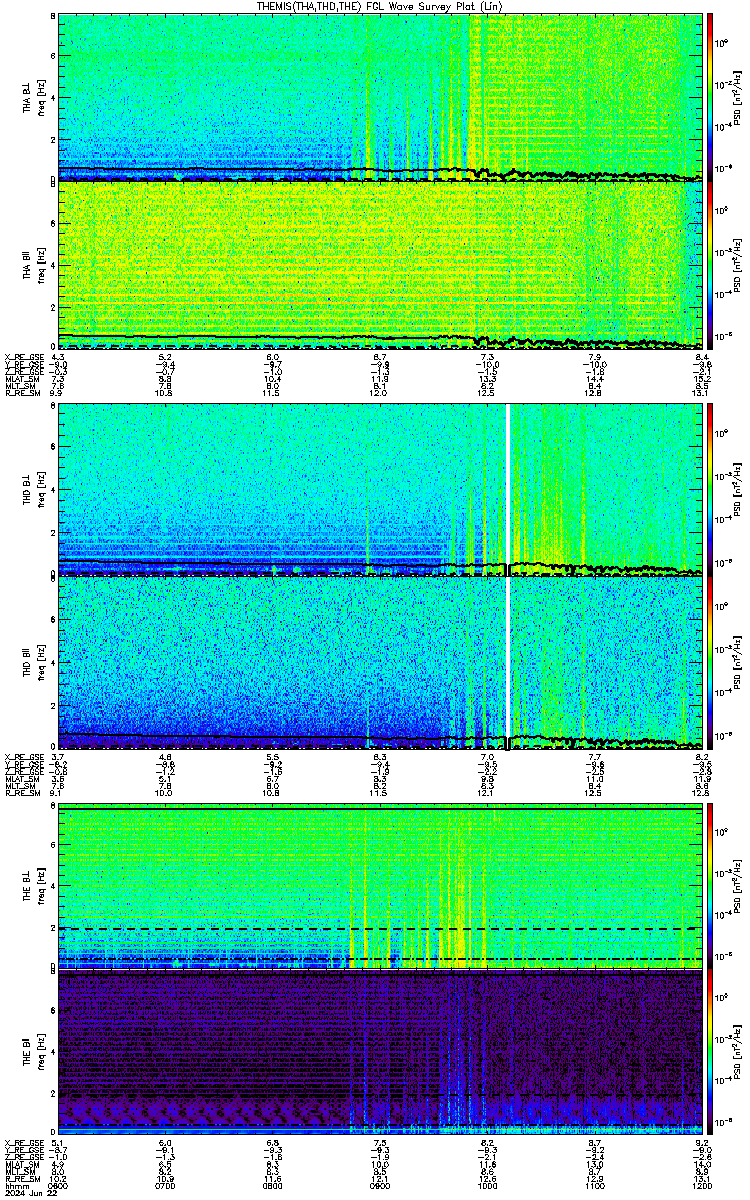Screen dimensions: 750x1200
Task: Click the 0800 time tick label
Action: [x=272, y=1187]
